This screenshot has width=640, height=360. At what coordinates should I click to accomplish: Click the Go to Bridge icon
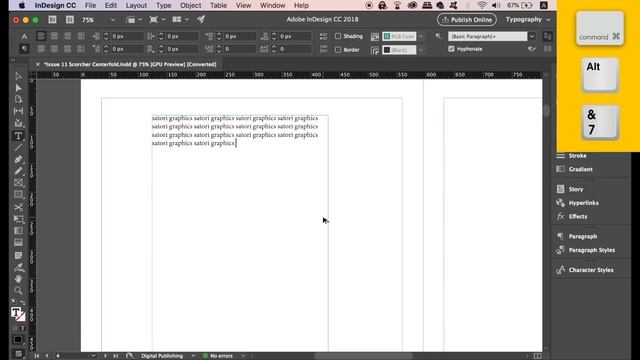[x=52, y=20]
